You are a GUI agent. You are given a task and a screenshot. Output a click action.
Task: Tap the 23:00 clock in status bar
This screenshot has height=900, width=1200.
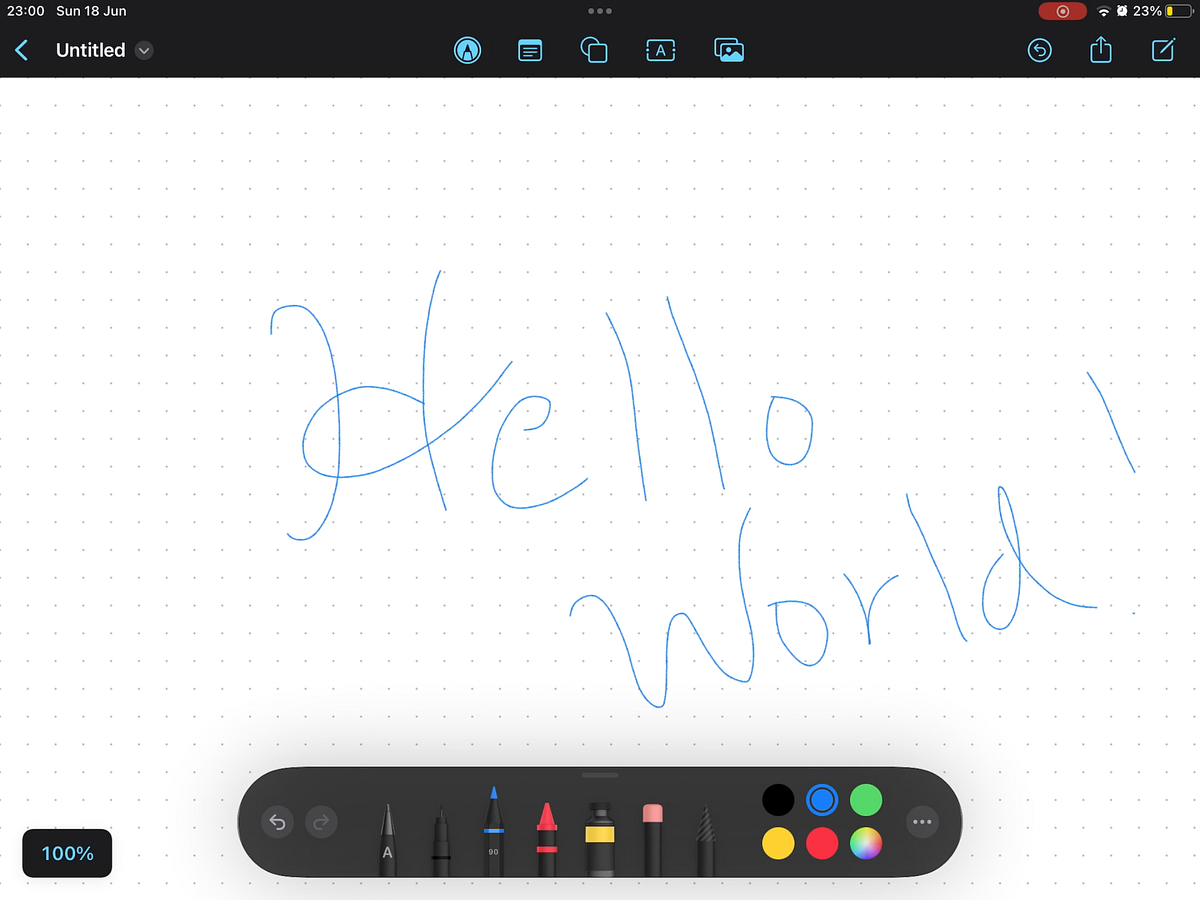pyautogui.click(x=26, y=11)
